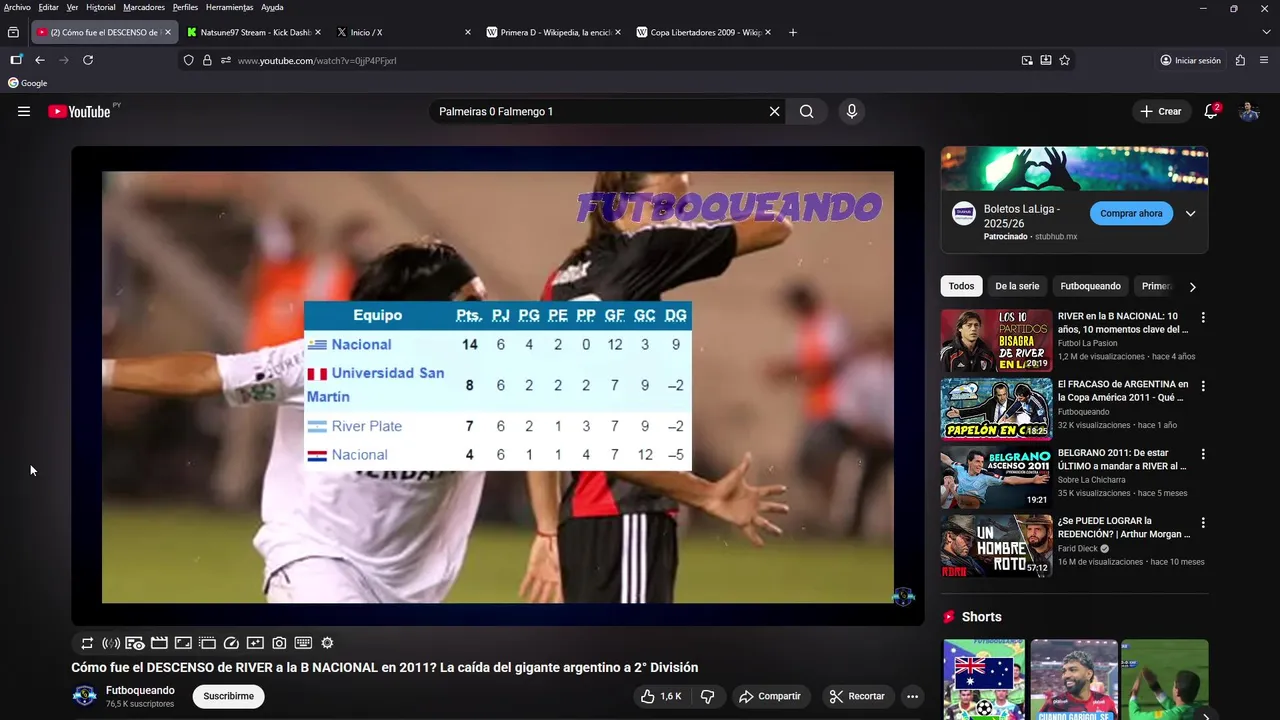This screenshot has width=1280, height=720.
Task: Toggle the volume boost icon
Action: [x=111, y=643]
